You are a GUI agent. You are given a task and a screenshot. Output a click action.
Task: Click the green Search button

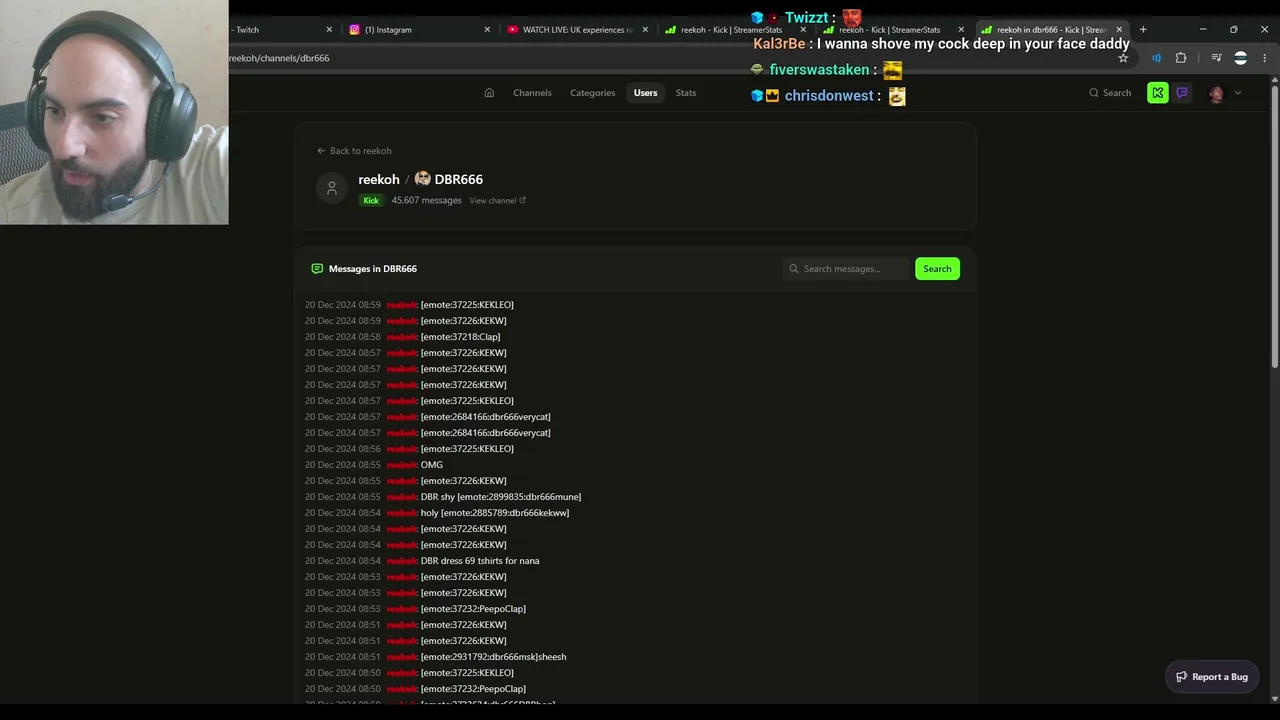[937, 269]
